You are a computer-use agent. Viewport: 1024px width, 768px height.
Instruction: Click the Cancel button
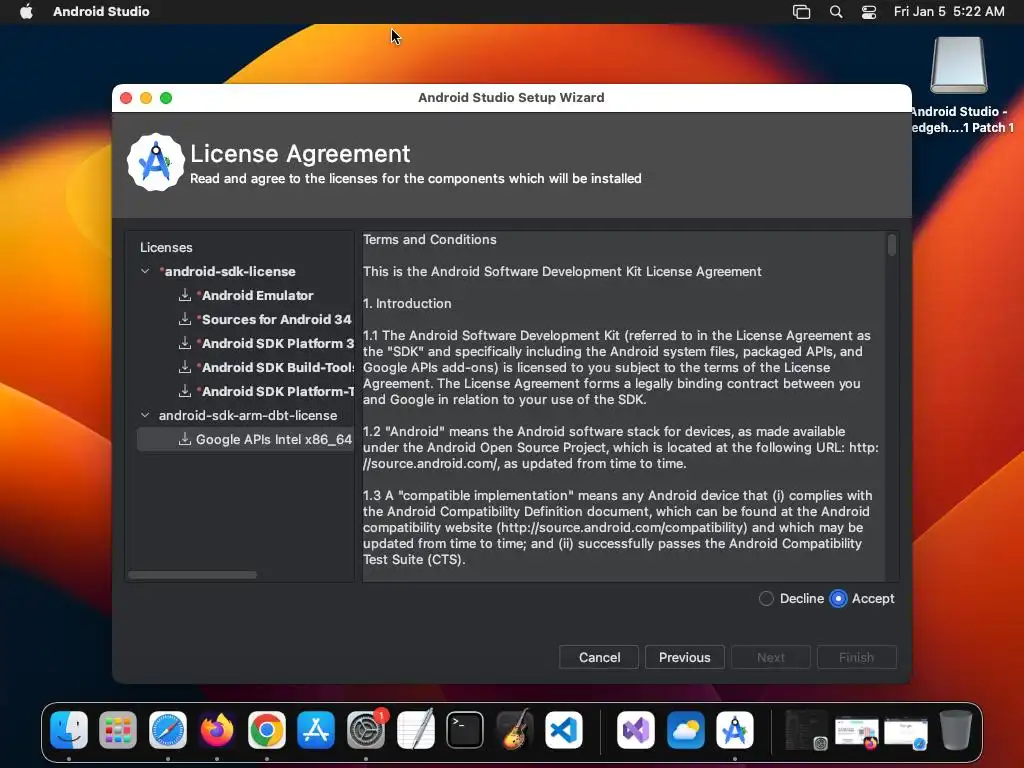coord(599,657)
